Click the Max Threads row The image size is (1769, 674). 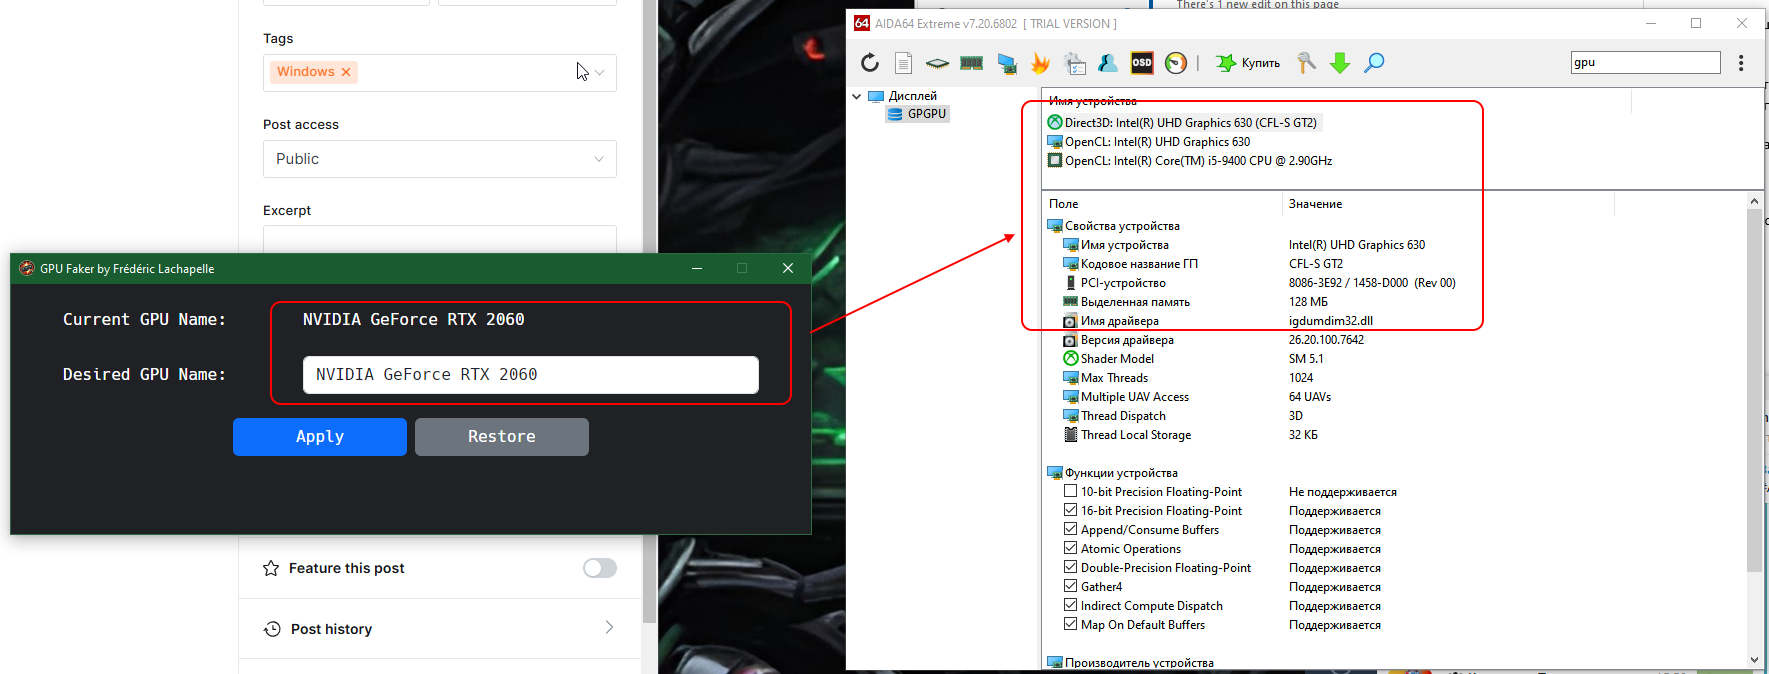(1105, 378)
